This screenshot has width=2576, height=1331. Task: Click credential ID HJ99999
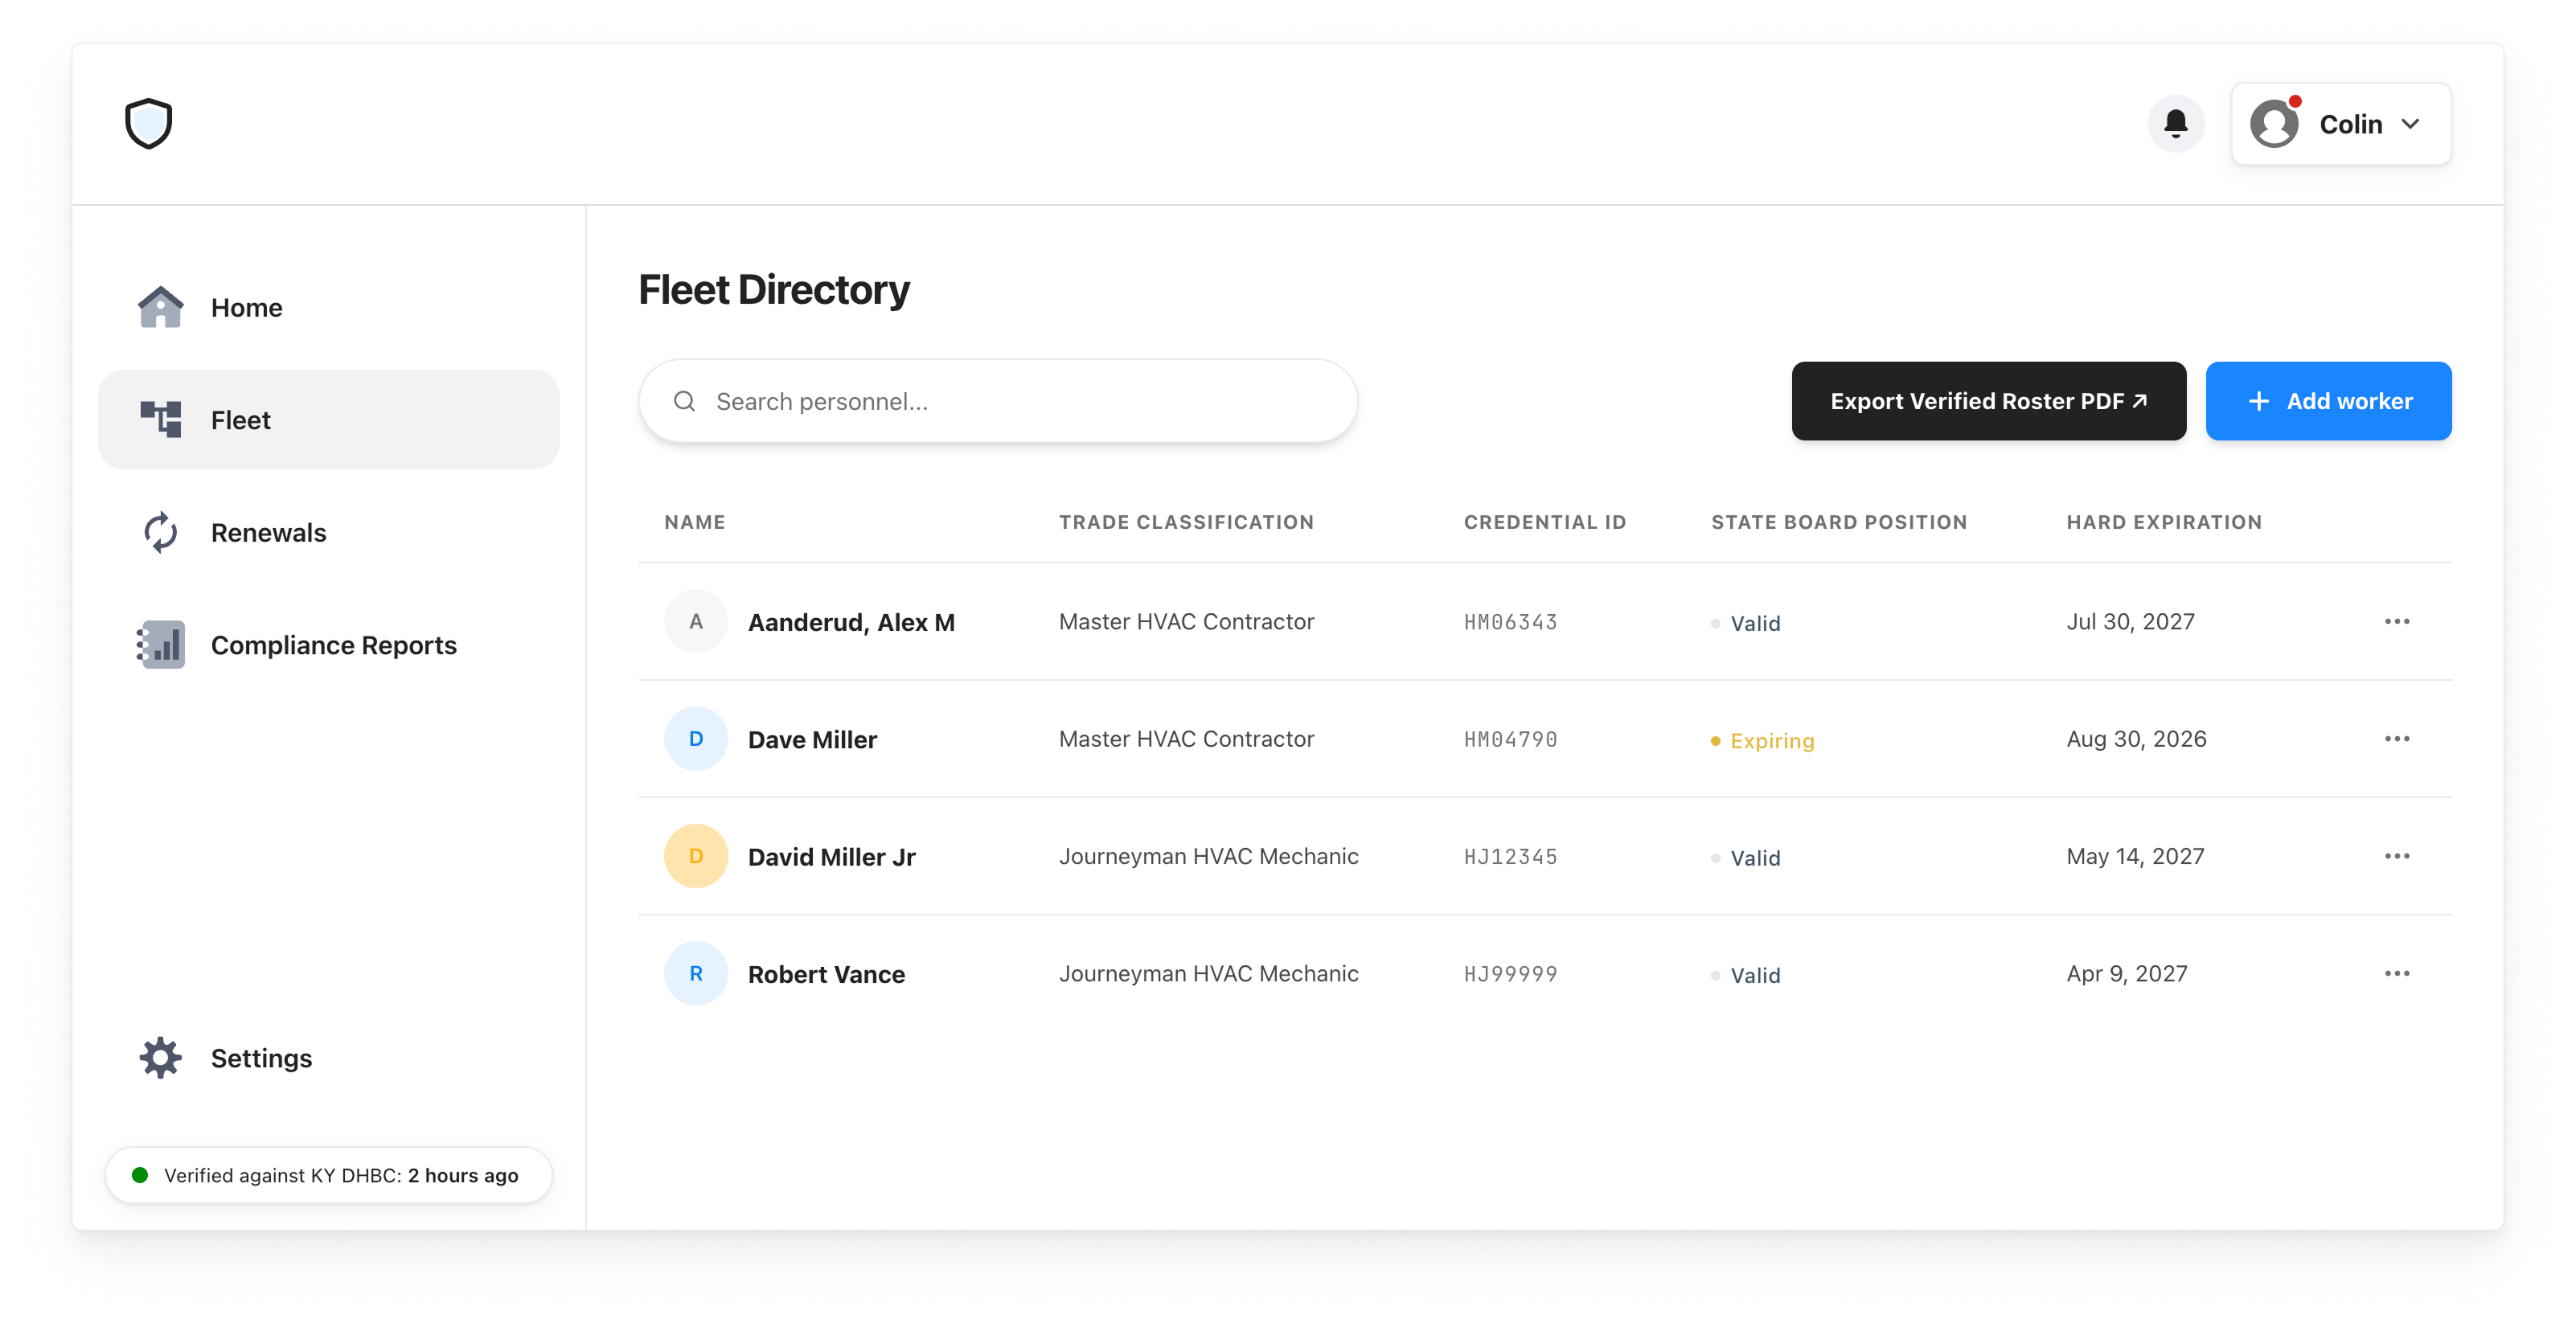coord(1510,974)
